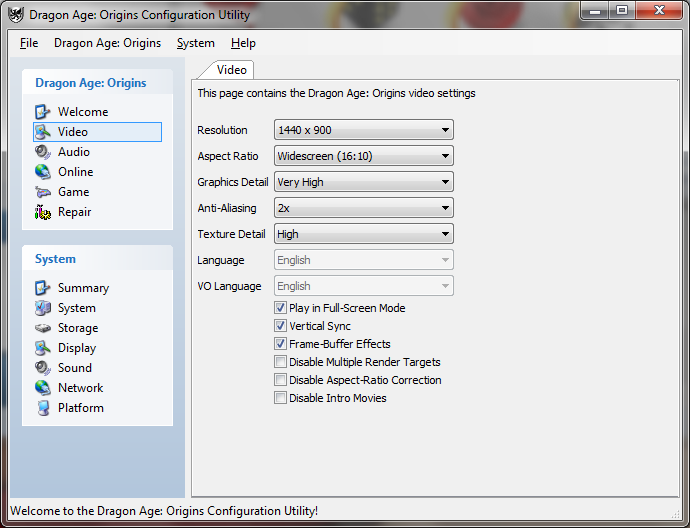Click the Welcome icon in the Dragon Age sidebar
Image resolution: width=690 pixels, height=528 pixels.
pos(43,112)
